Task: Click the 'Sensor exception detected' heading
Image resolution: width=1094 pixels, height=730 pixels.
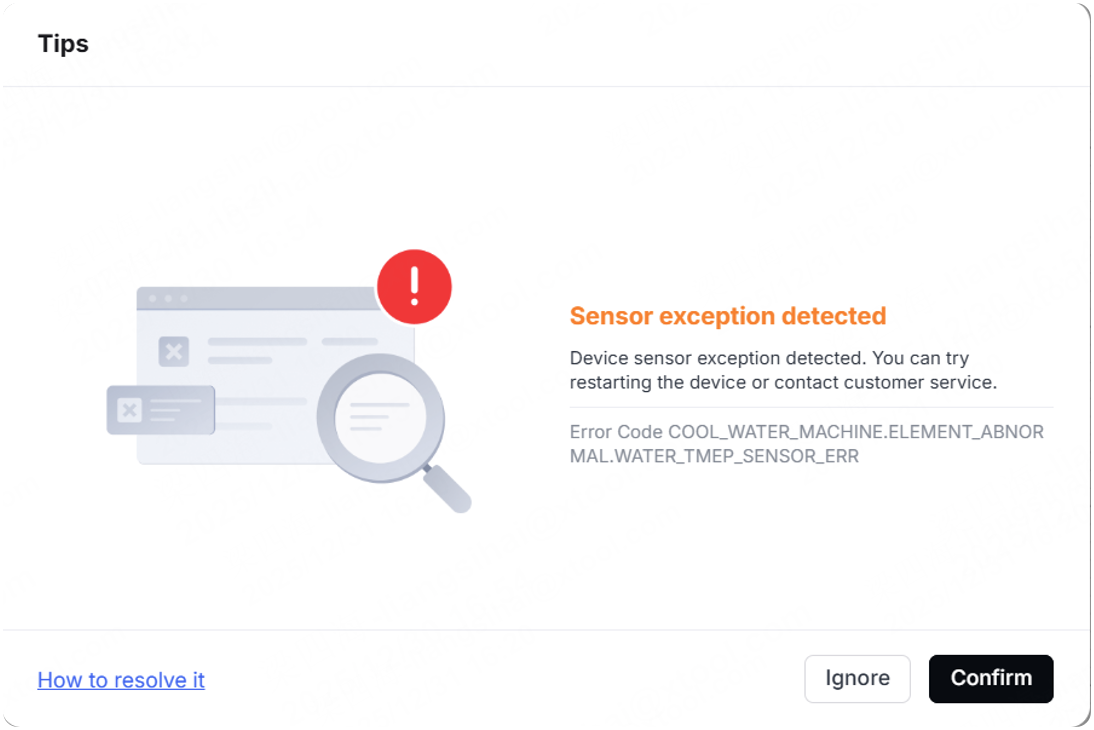Action: (x=728, y=315)
